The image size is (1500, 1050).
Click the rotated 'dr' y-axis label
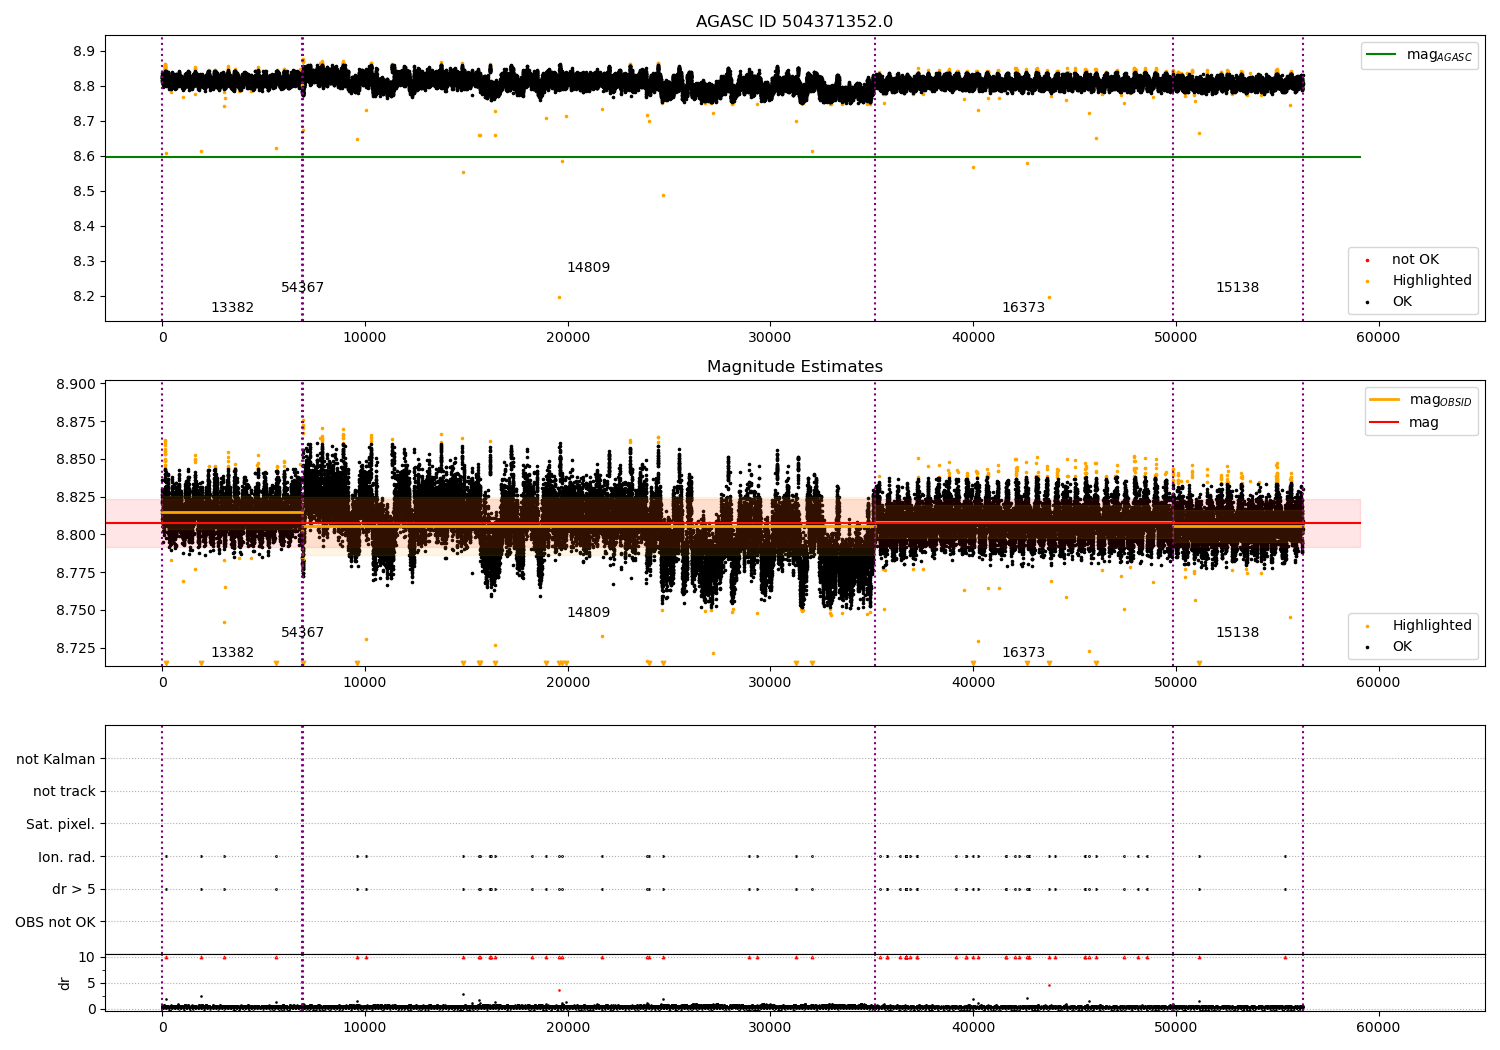pos(65,983)
